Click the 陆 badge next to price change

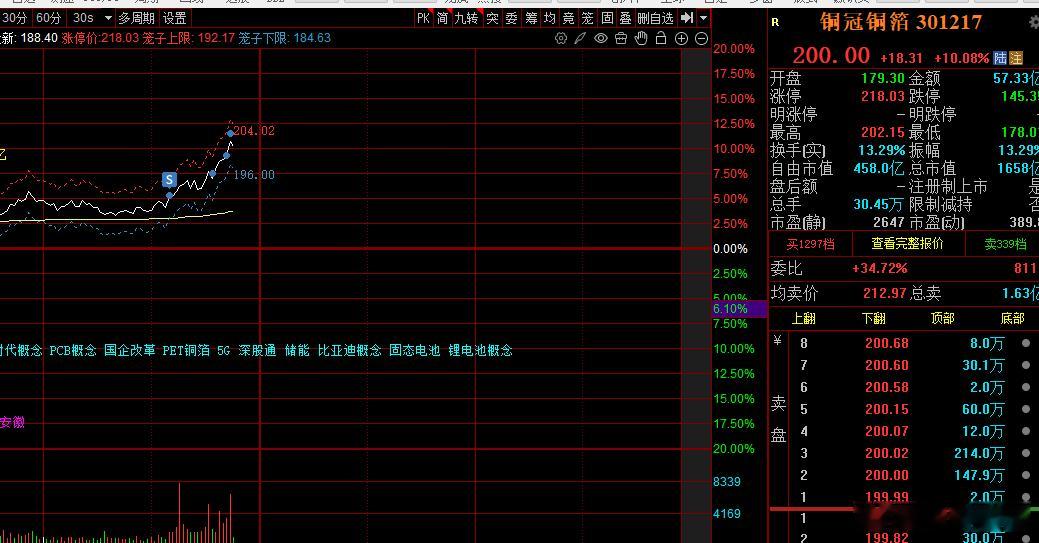coord(1000,58)
